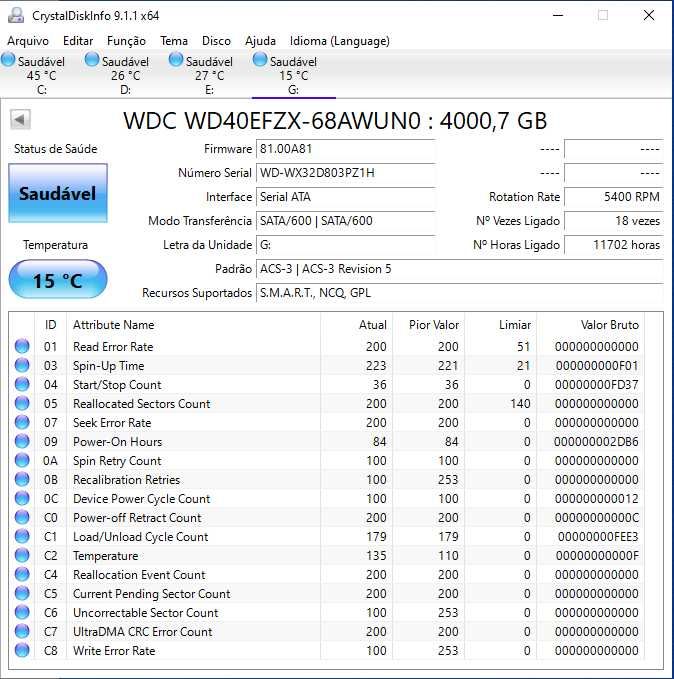Click the 15 °C temperature button

click(x=58, y=279)
